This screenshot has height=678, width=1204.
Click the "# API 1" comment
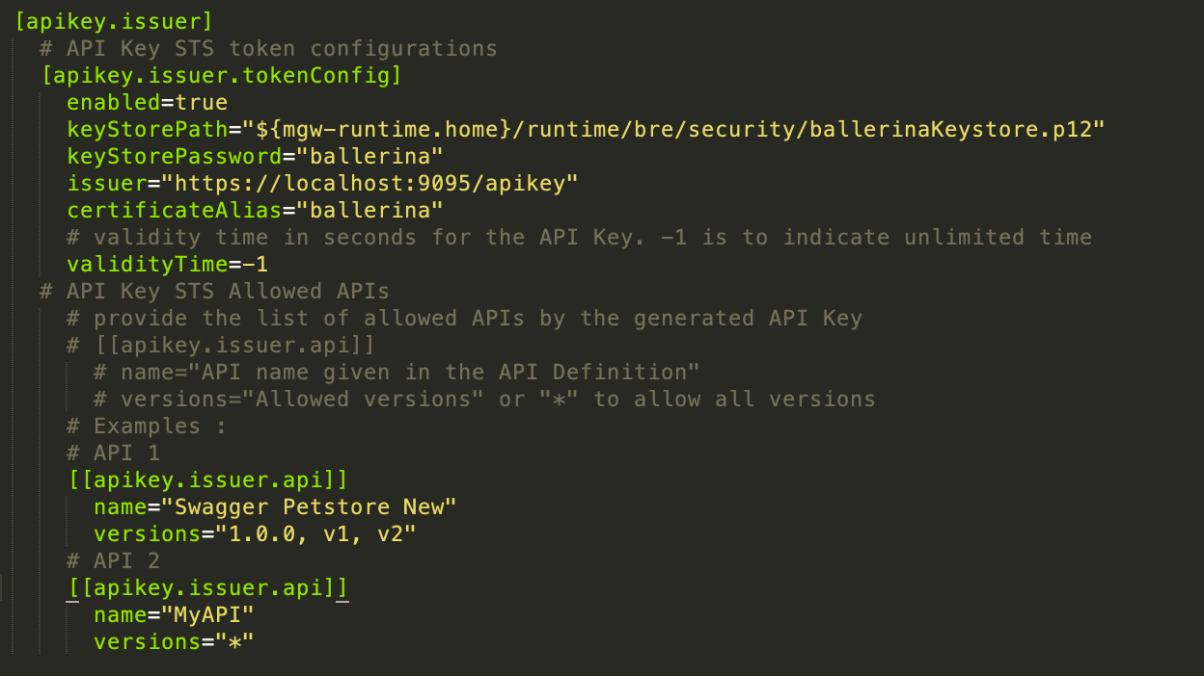pyautogui.click(x=113, y=453)
